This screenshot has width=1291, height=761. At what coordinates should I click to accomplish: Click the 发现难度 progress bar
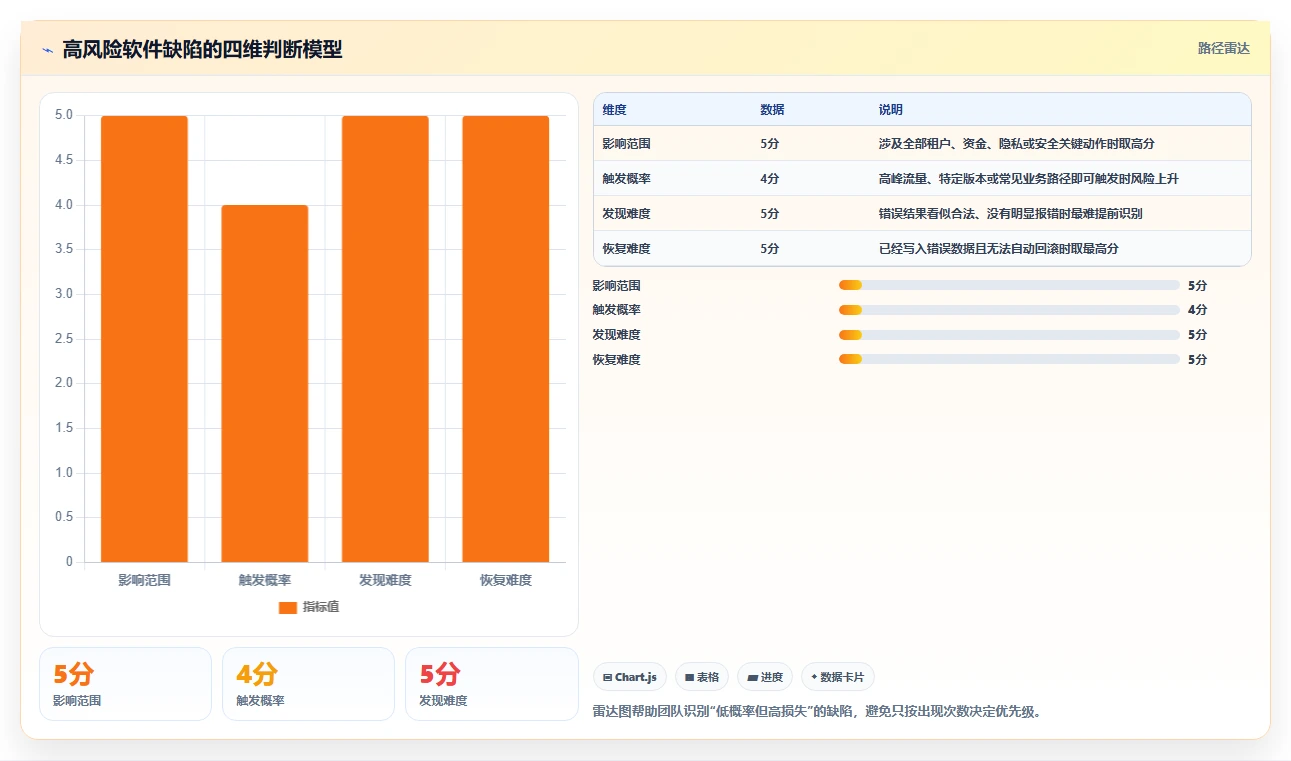click(1009, 334)
